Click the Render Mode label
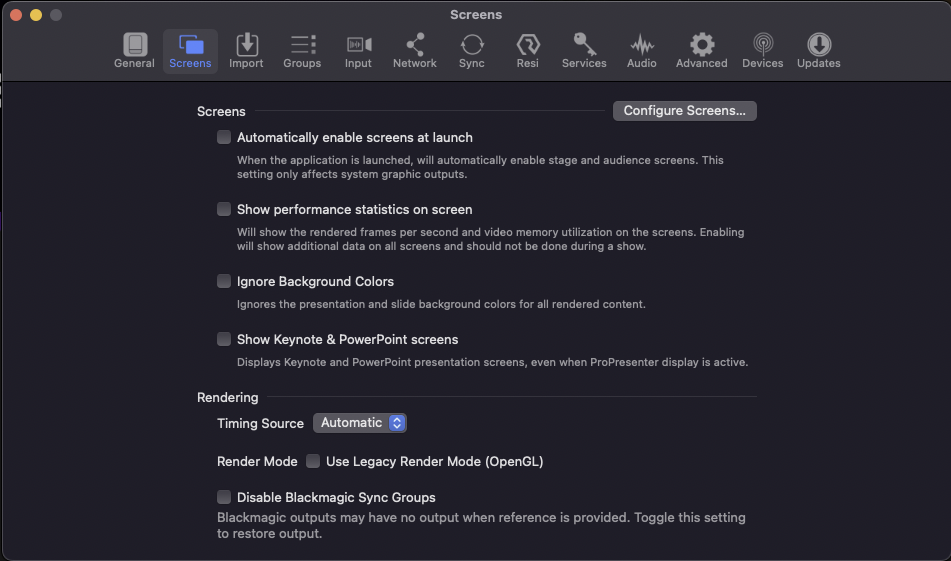Viewport: 951px width, 561px height. (x=257, y=462)
